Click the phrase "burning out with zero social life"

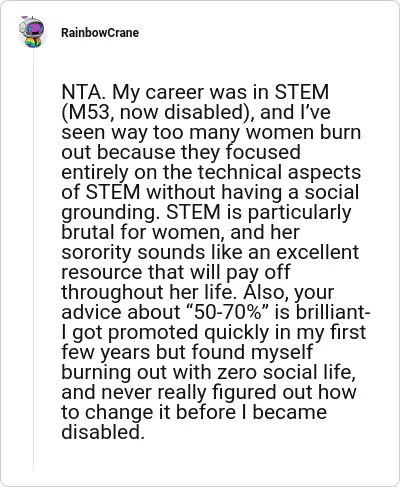point(207,372)
